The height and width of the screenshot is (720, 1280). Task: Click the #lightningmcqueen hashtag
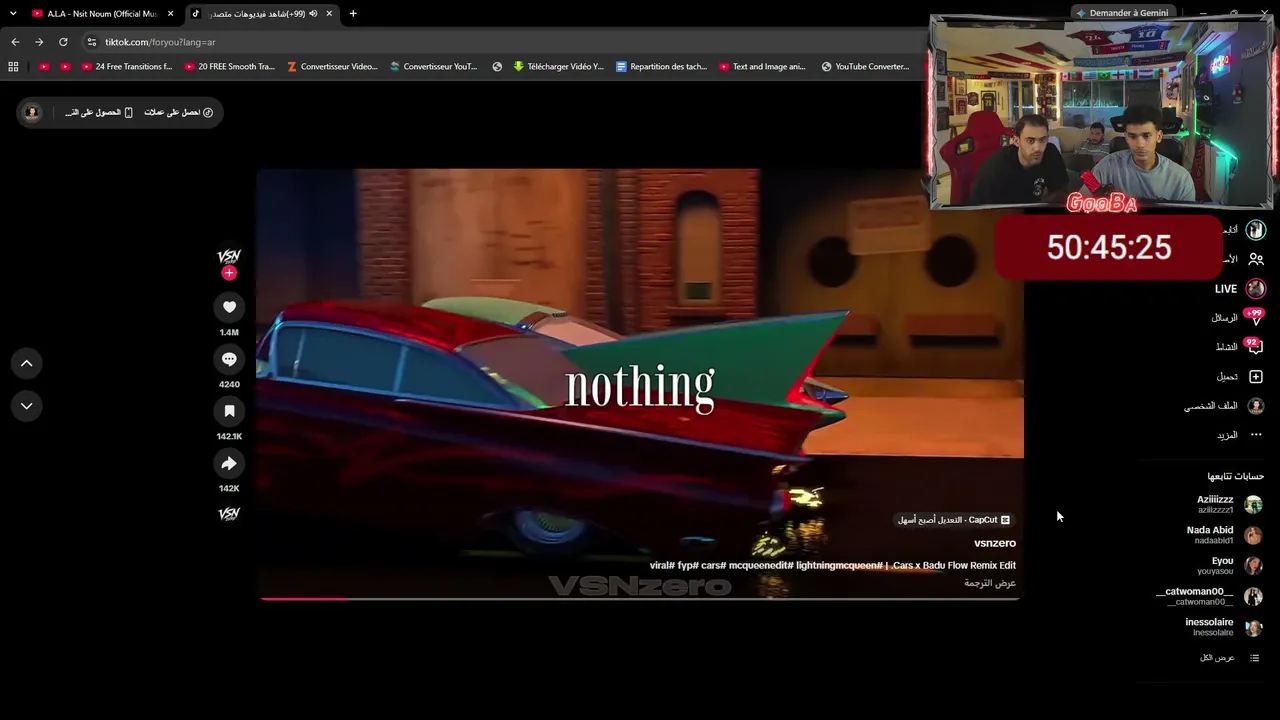click(x=839, y=566)
